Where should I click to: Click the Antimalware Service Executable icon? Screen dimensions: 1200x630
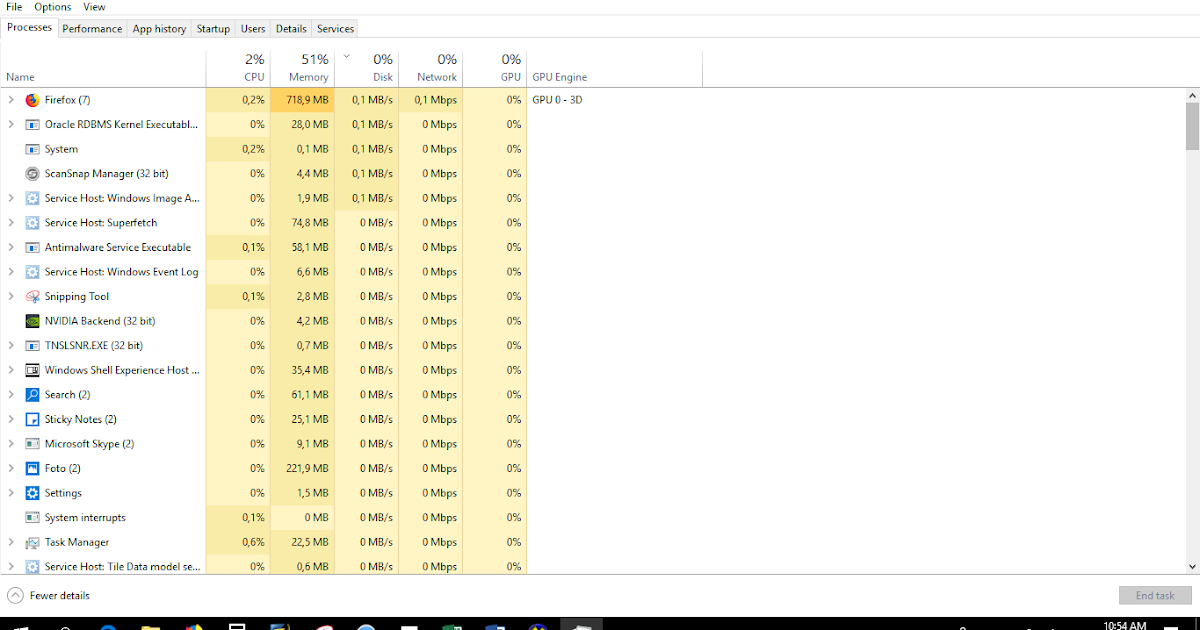32,247
